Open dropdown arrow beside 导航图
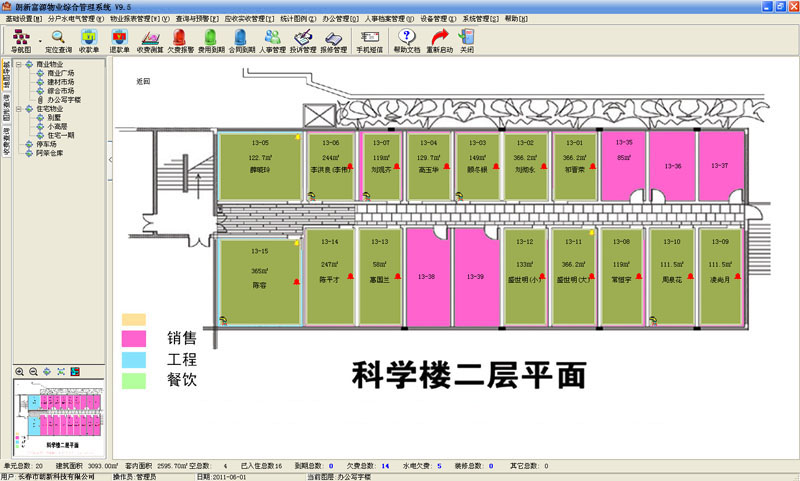800x481 pixels. tap(38, 40)
